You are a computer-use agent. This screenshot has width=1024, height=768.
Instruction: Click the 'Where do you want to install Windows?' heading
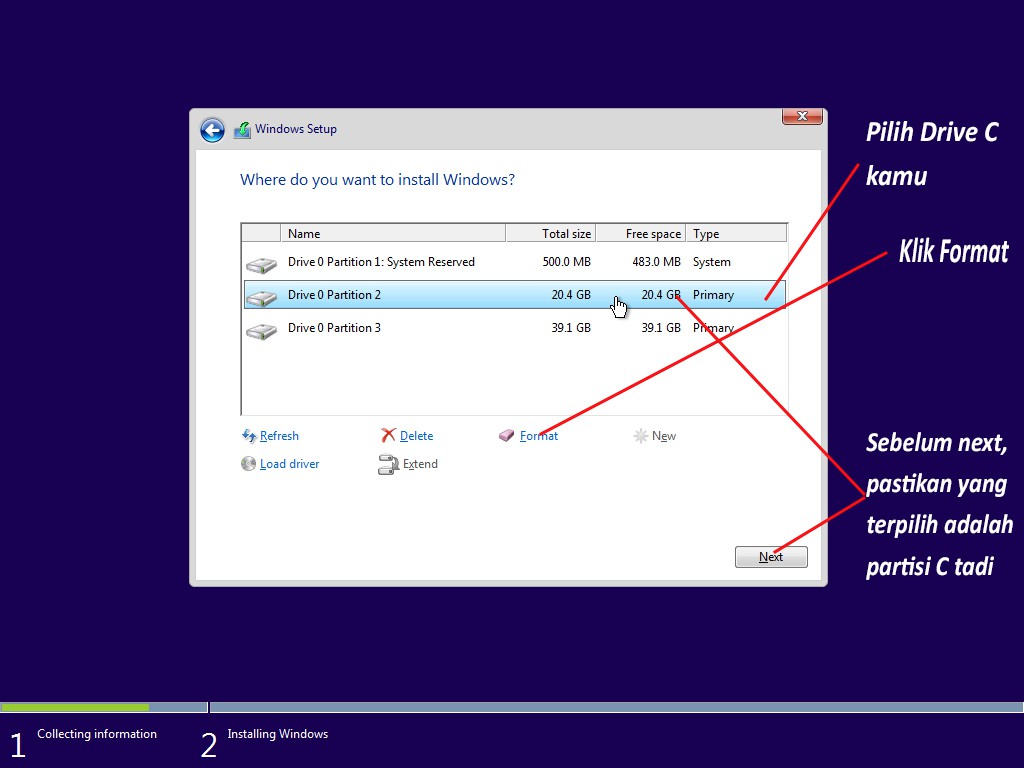coord(377,180)
